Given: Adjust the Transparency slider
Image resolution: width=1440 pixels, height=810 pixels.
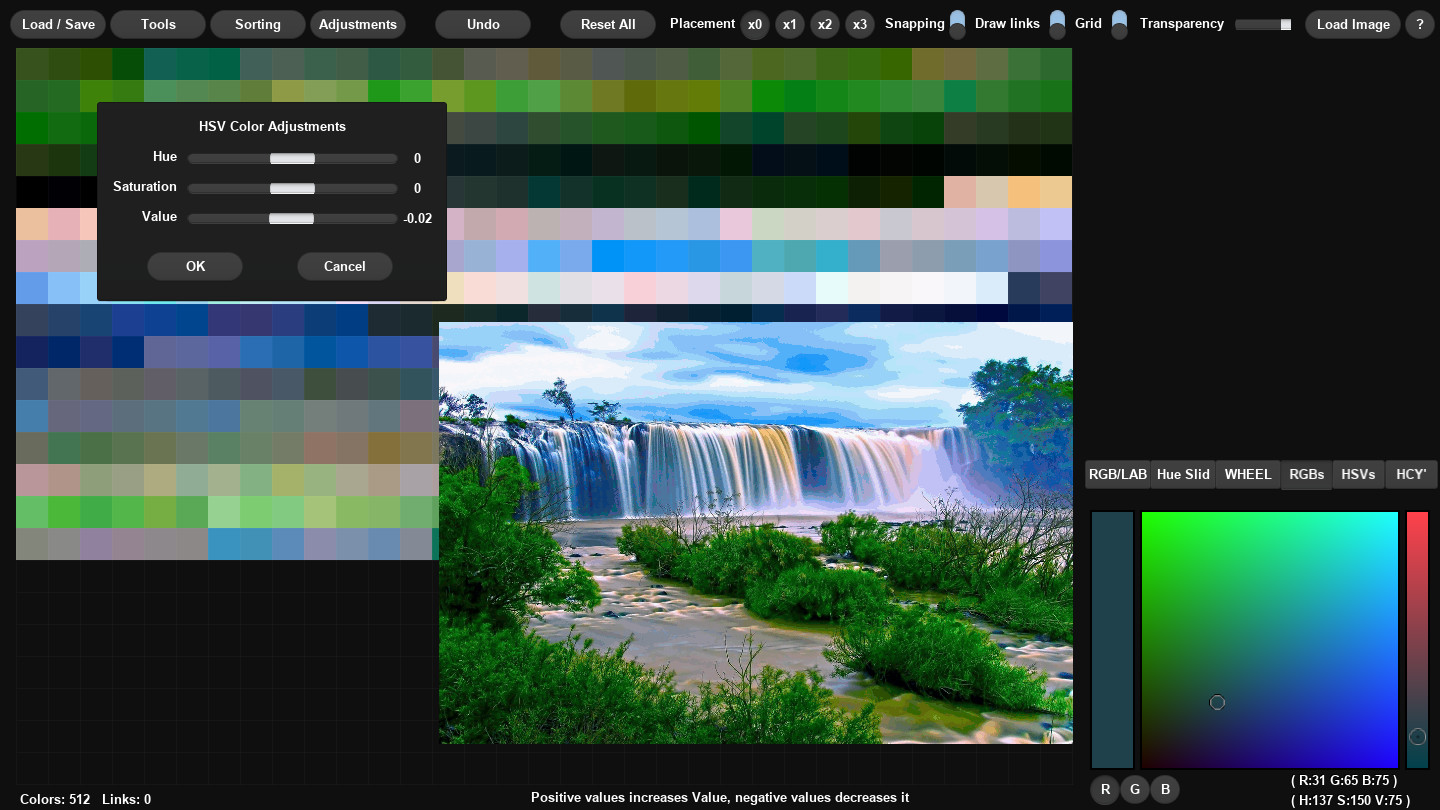Looking at the screenshot, I should 1263,24.
